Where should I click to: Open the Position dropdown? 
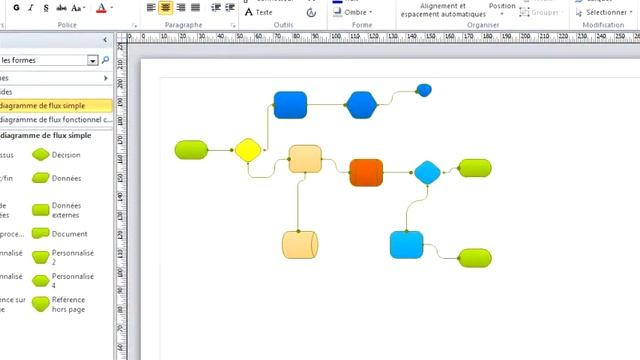click(x=502, y=9)
